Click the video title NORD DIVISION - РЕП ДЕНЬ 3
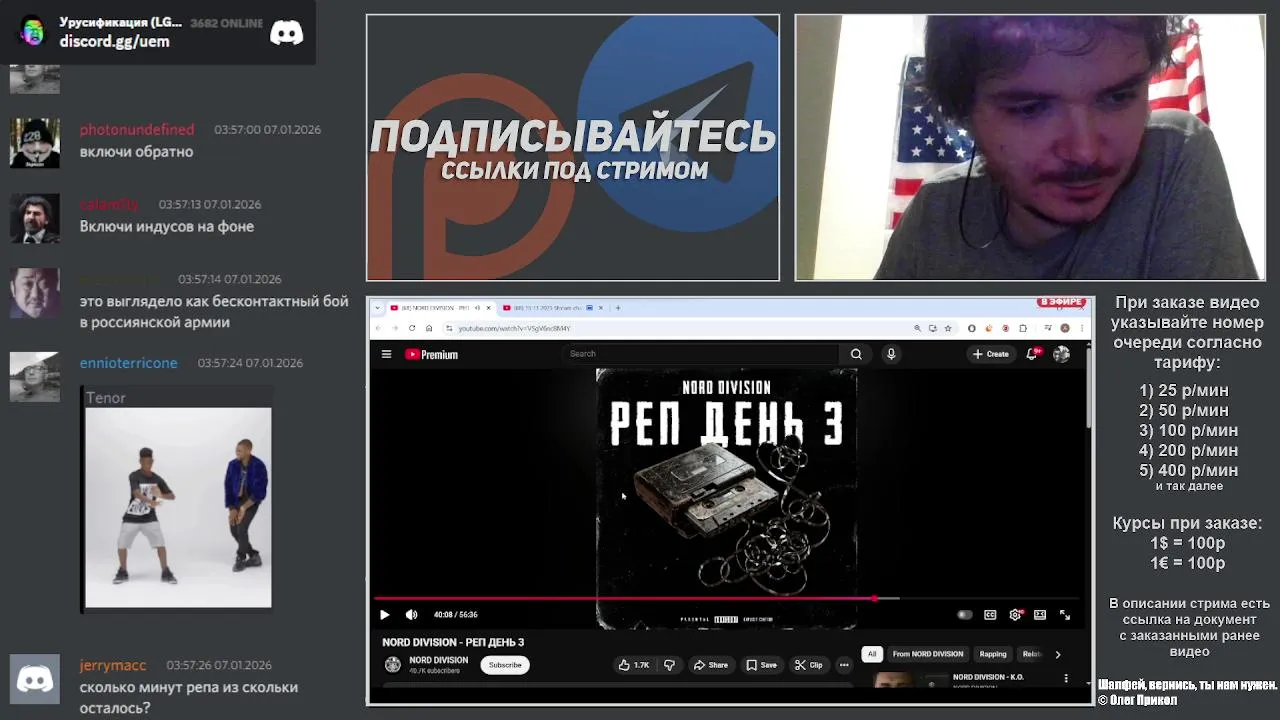Image resolution: width=1280 pixels, height=720 pixels. 453,642
